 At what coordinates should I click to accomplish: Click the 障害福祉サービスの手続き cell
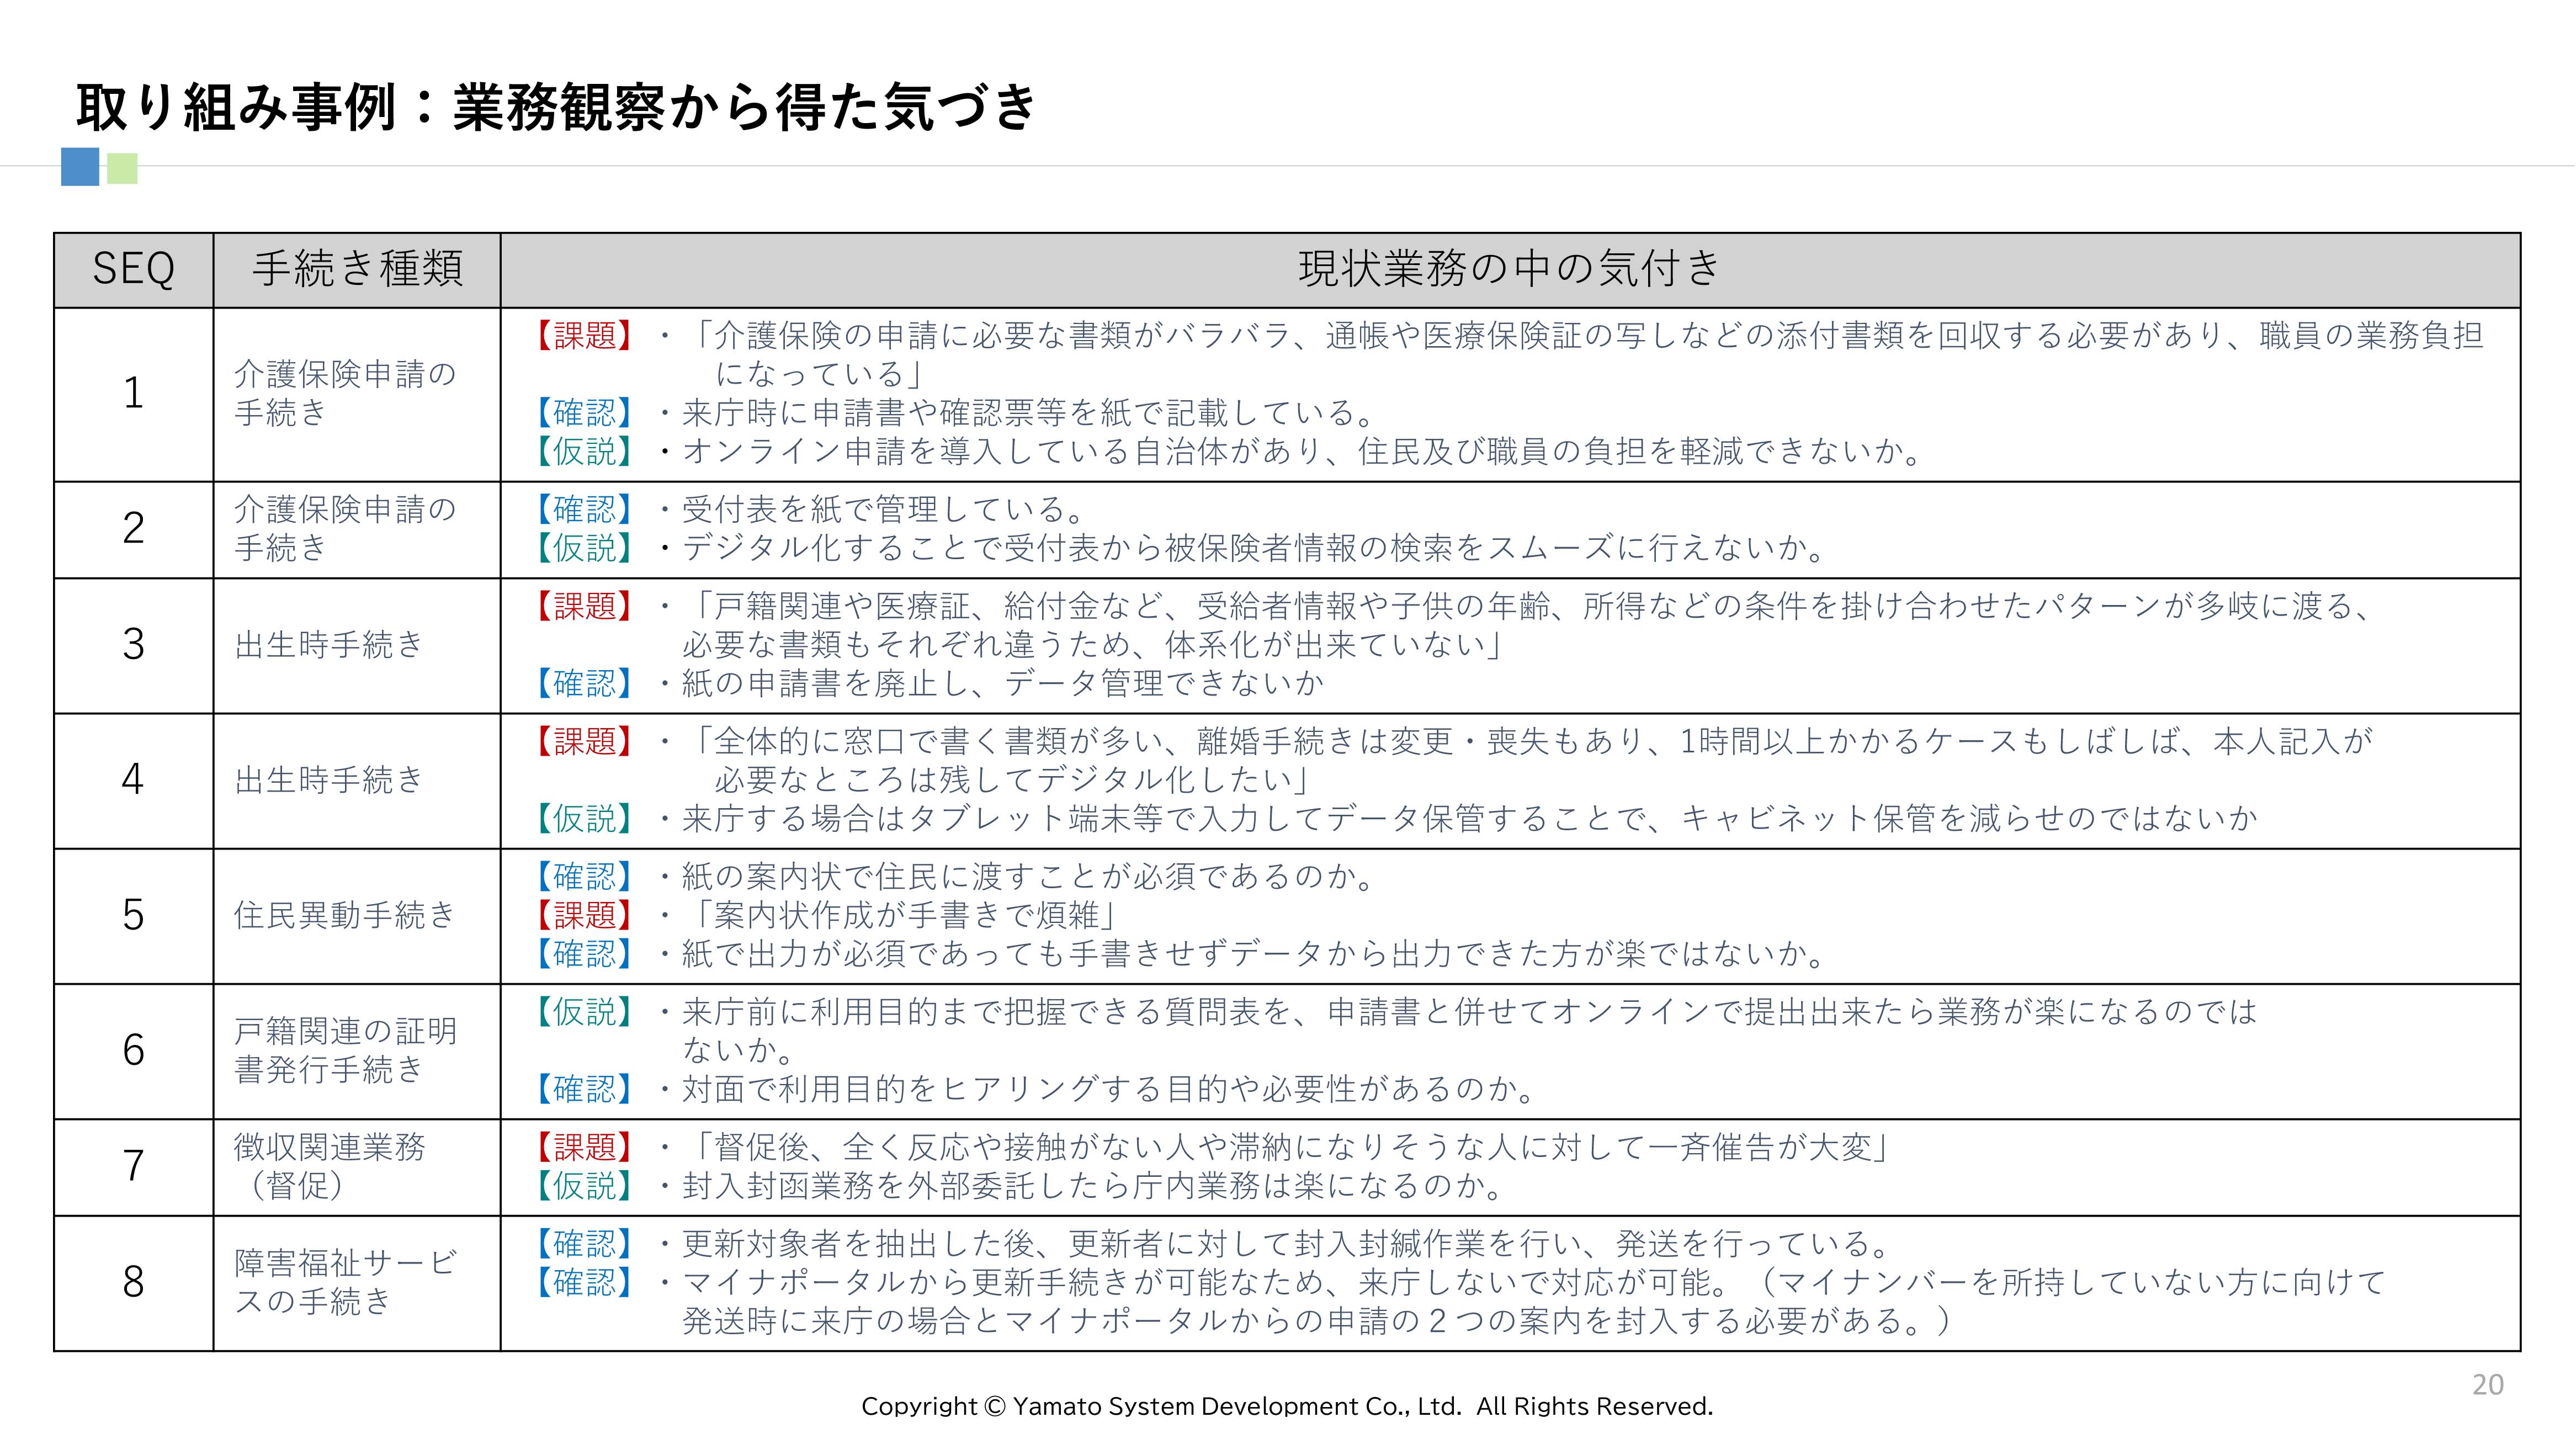click(345, 1282)
